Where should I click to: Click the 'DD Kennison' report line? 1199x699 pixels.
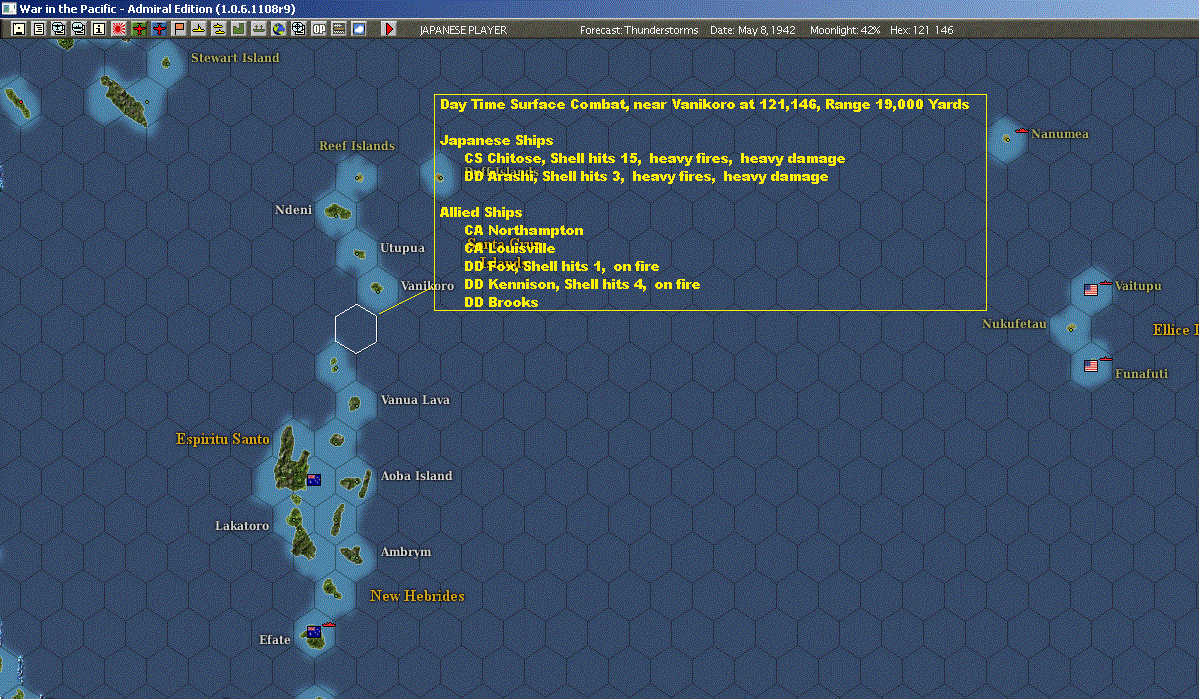[582, 284]
